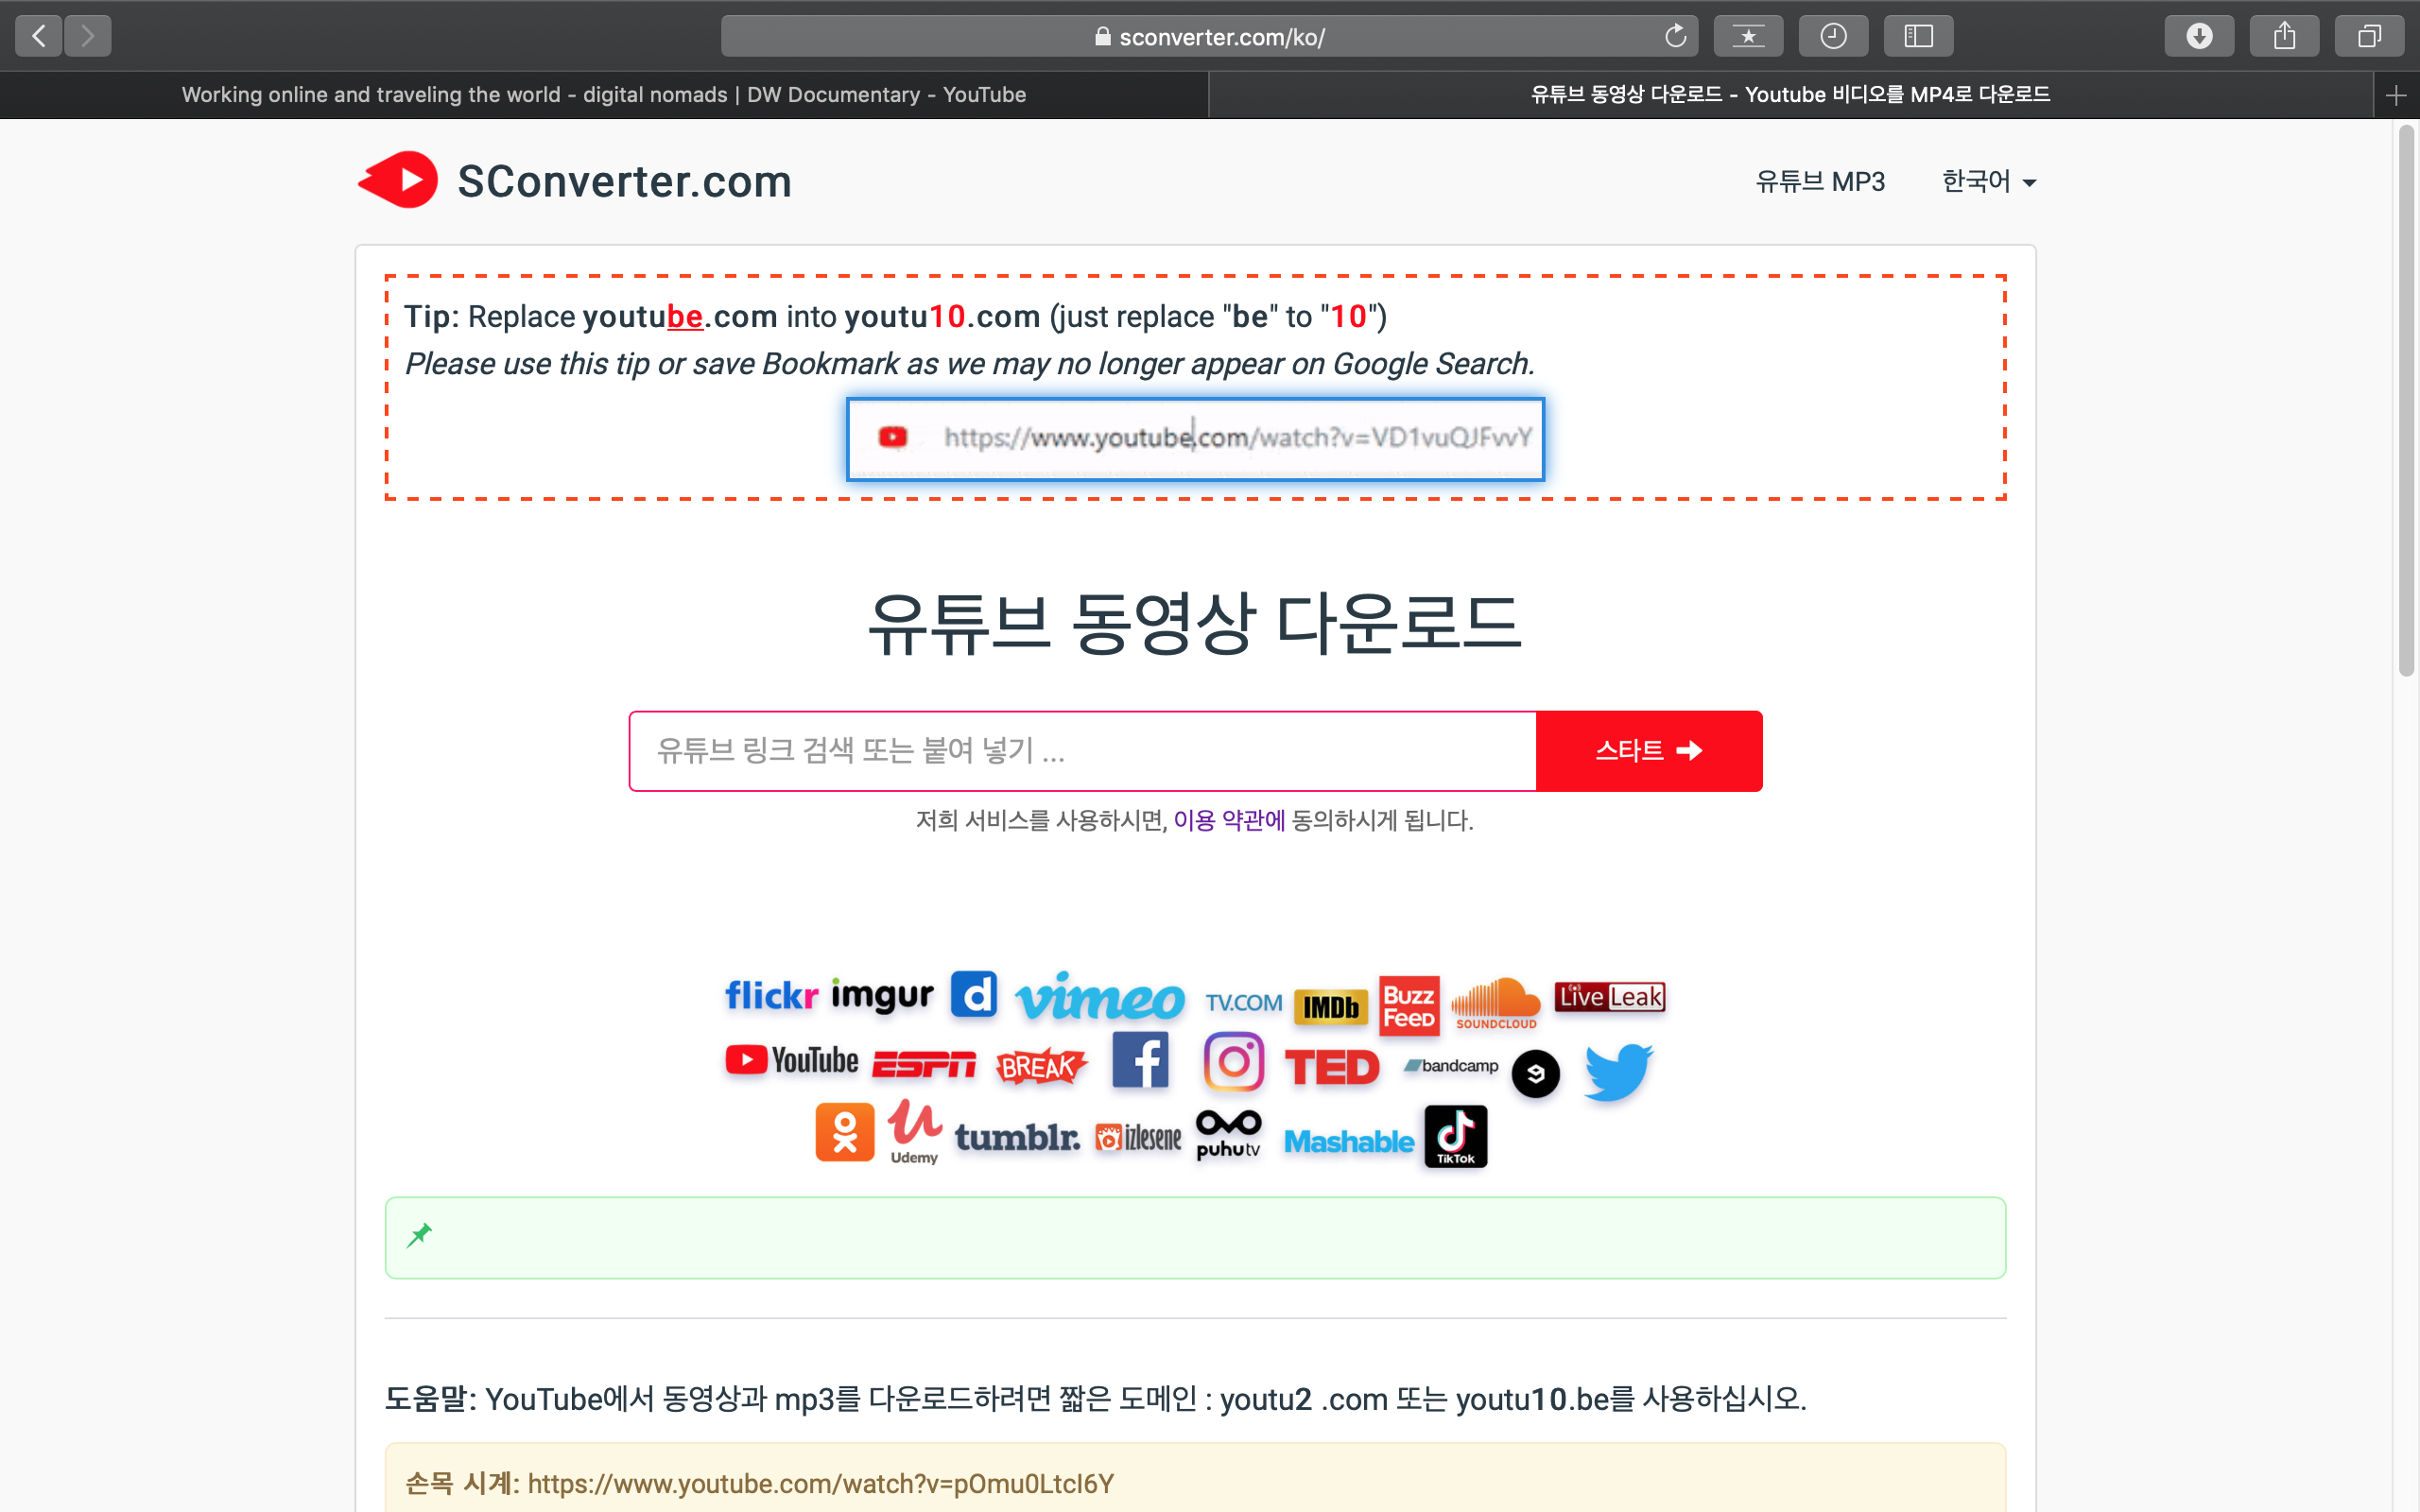Open the 이용 약관에 terms link
The image size is (2420, 1512).
point(1228,820)
